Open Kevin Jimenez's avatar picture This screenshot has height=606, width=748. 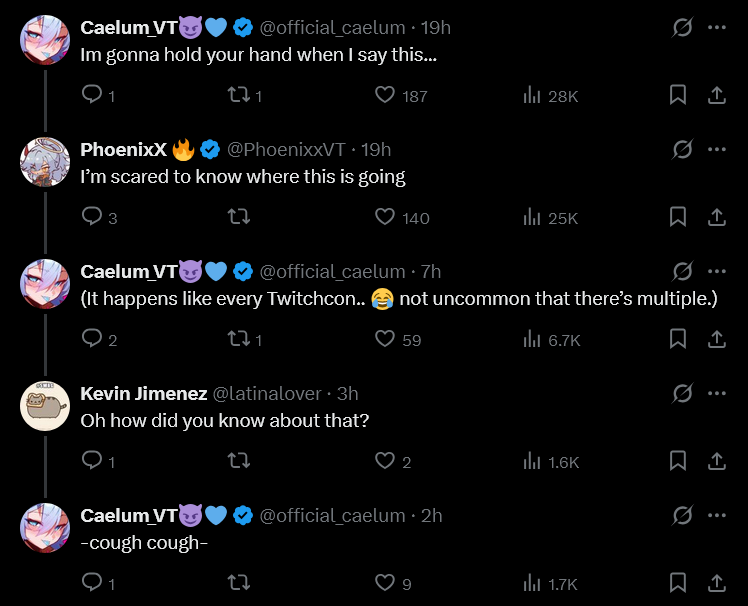point(45,406)
